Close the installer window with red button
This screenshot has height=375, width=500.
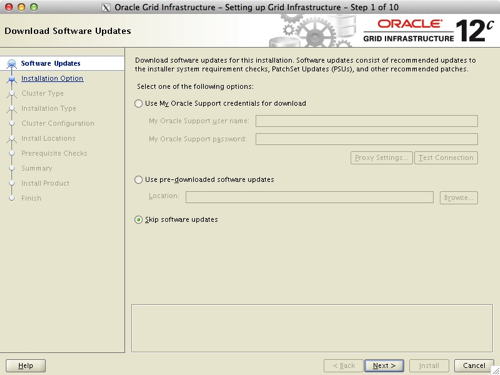point(9,7)
